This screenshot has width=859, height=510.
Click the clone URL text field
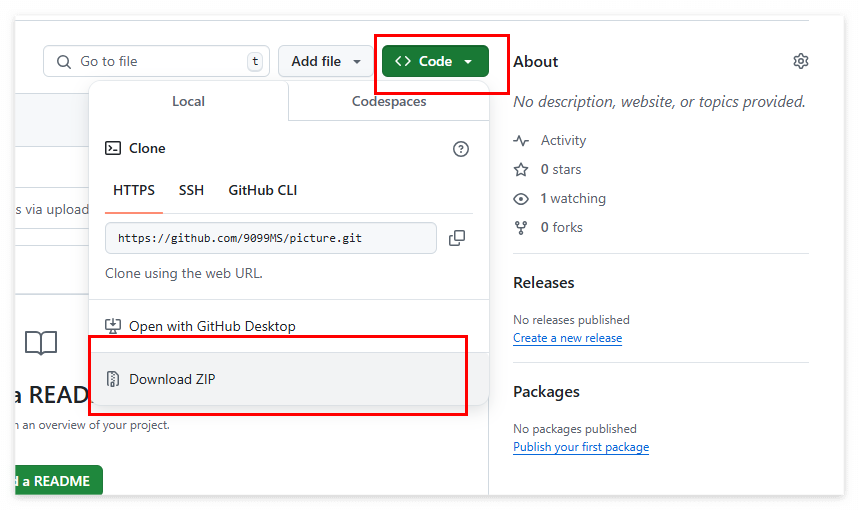(x=271, y=238)
